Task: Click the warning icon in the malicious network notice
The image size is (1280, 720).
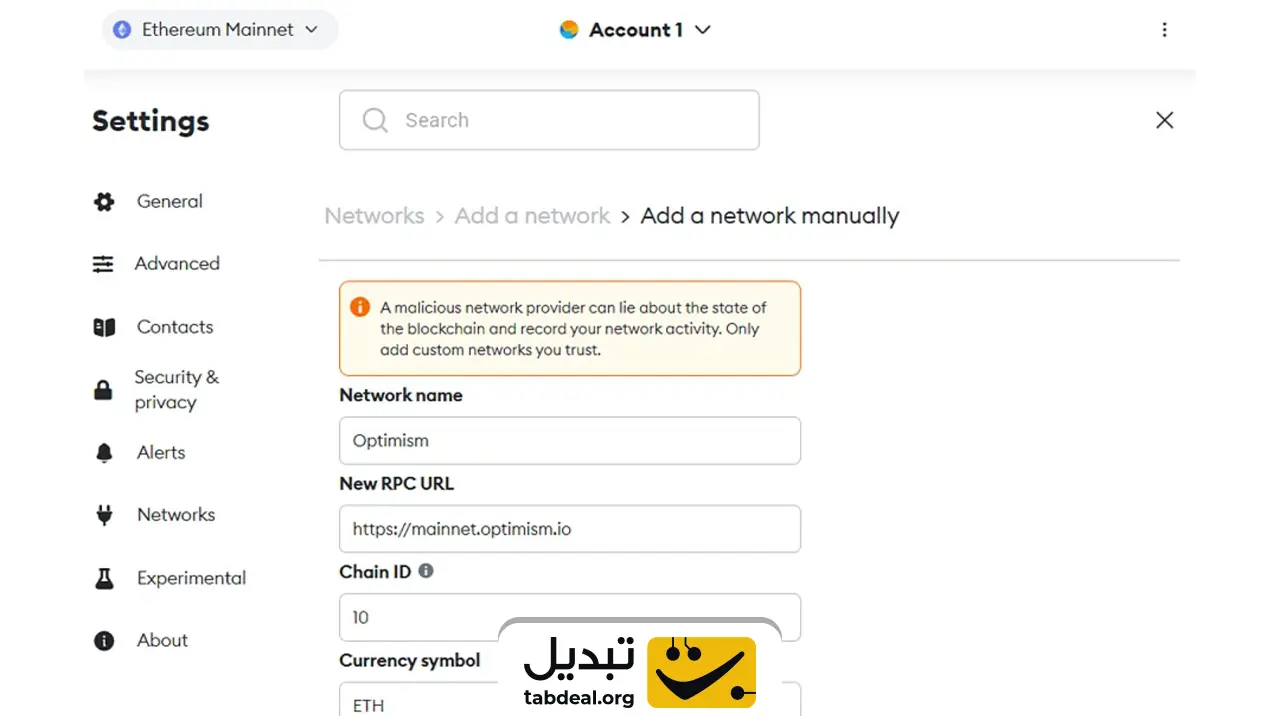Action: pos(360,307)
